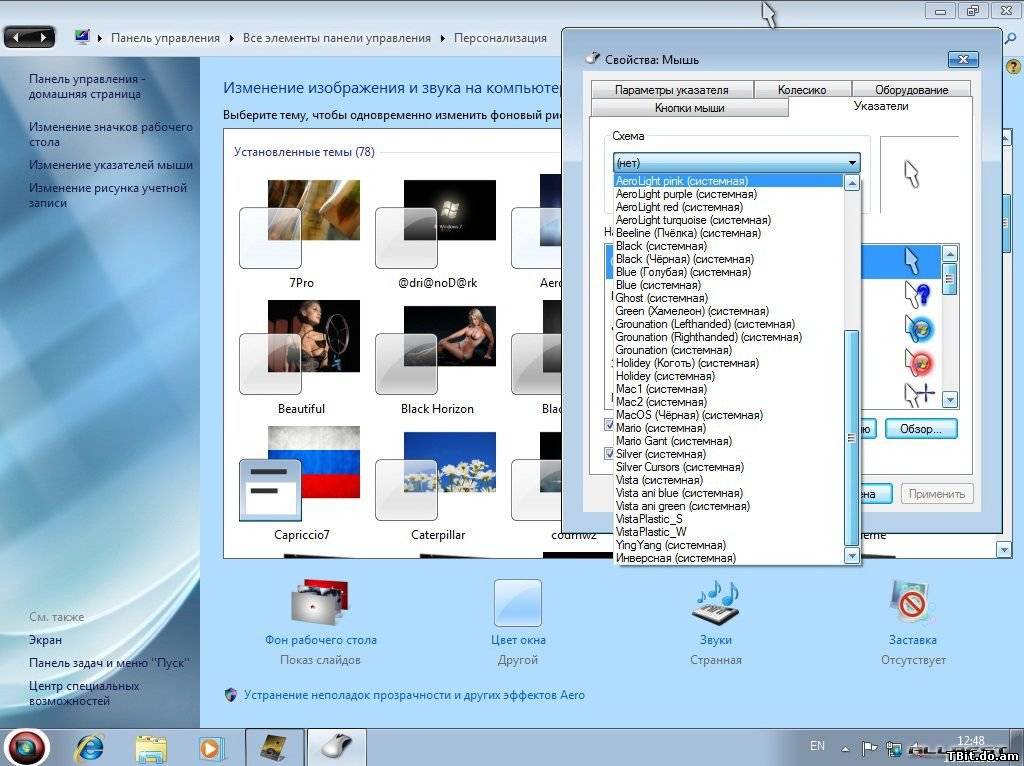
Task: Select the Busy red cursor
Action: pos(919,362)
